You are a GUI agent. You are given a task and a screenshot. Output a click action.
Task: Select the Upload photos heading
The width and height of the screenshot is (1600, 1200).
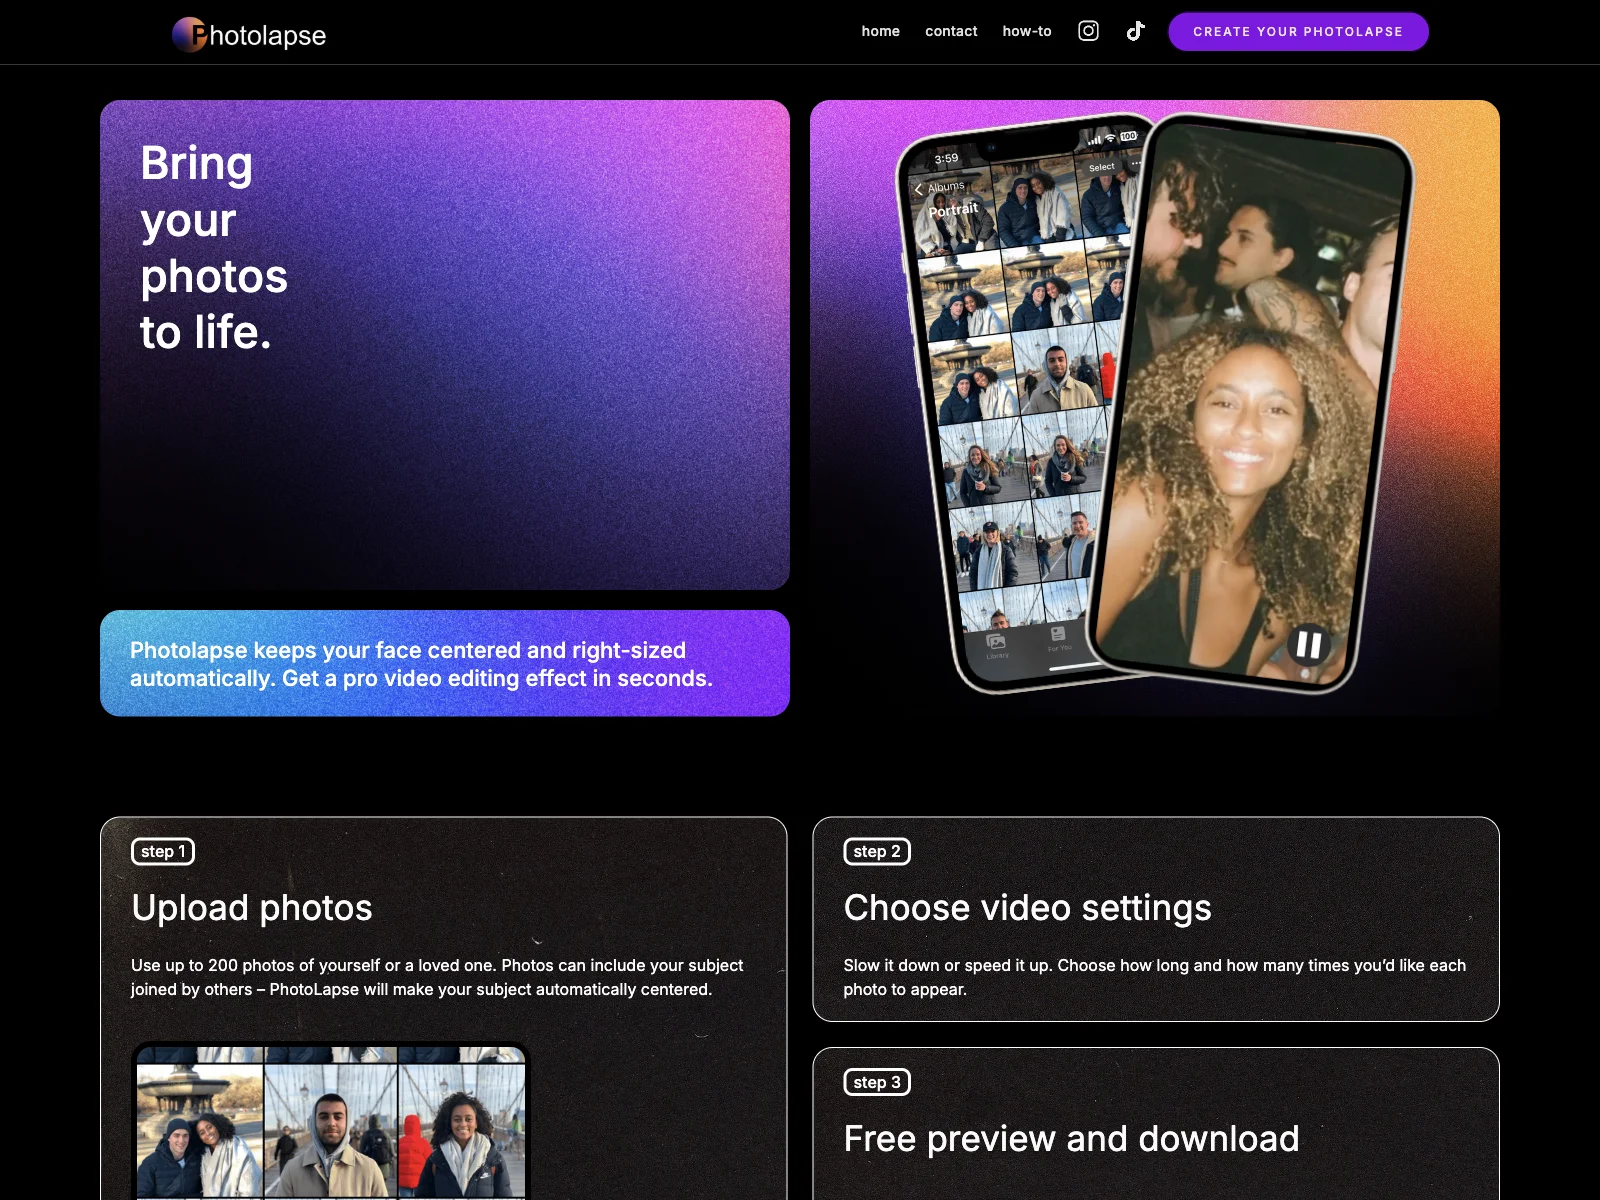[x=252, y=907]
